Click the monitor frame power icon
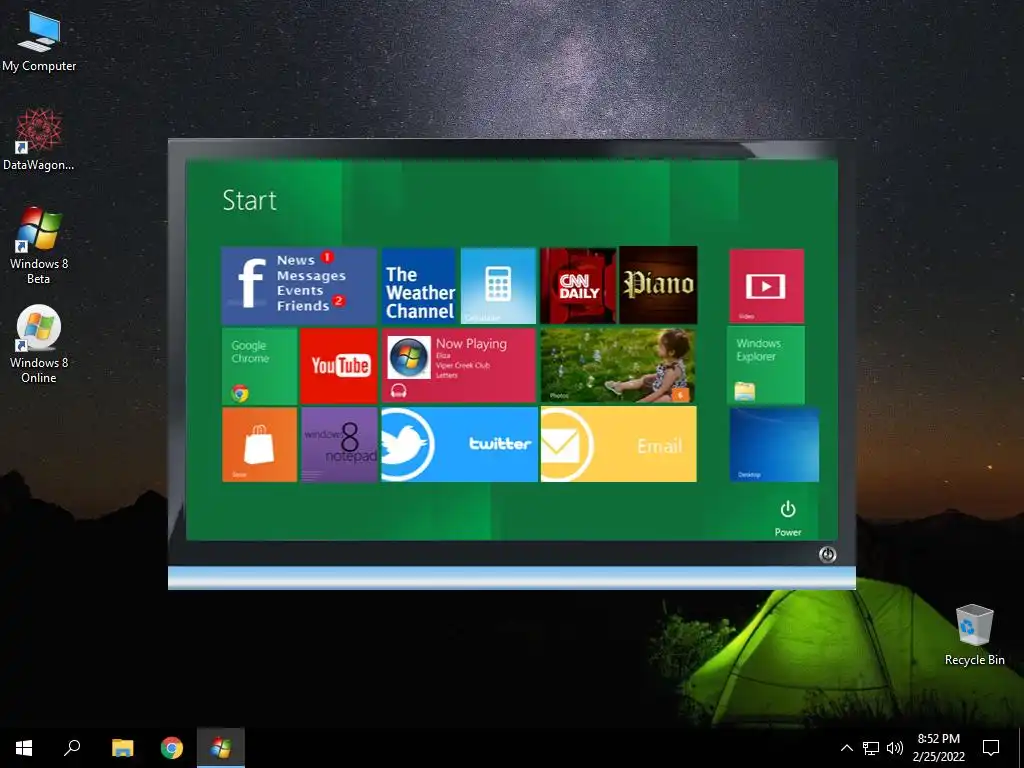The width and height of the screenshot is (1024, 768). click(x=827, y=554)
